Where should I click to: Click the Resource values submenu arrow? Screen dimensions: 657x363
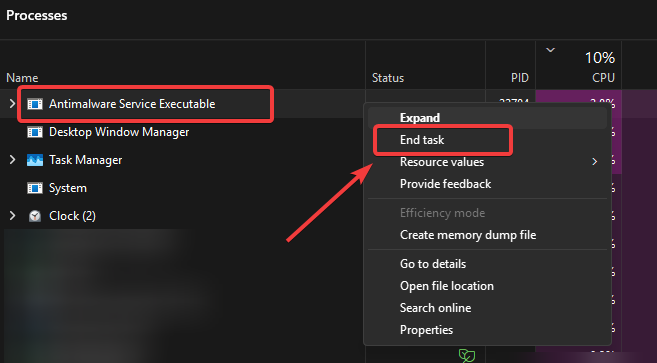(594, 162)
